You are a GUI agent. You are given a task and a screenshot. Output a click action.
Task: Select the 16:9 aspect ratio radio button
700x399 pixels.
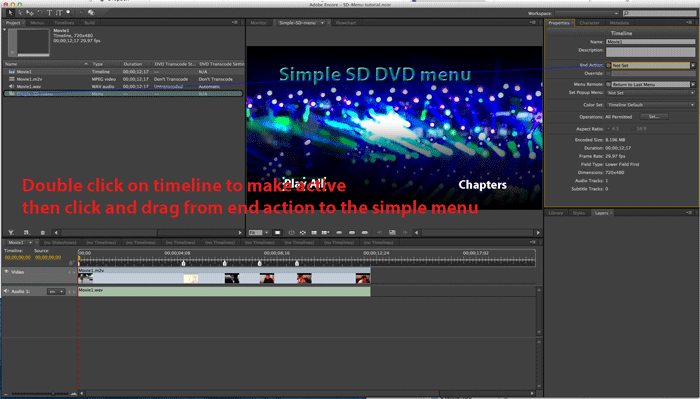click(x=634, y=129)
